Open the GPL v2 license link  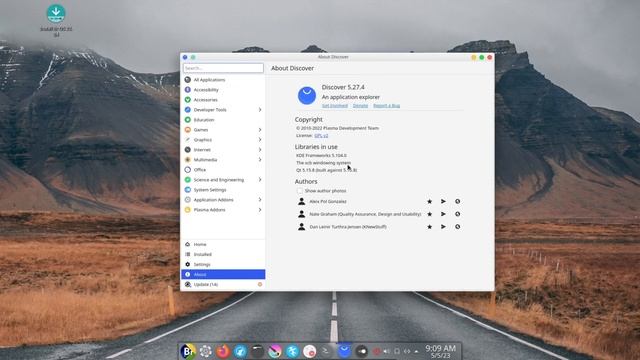[x=321, y=136]
